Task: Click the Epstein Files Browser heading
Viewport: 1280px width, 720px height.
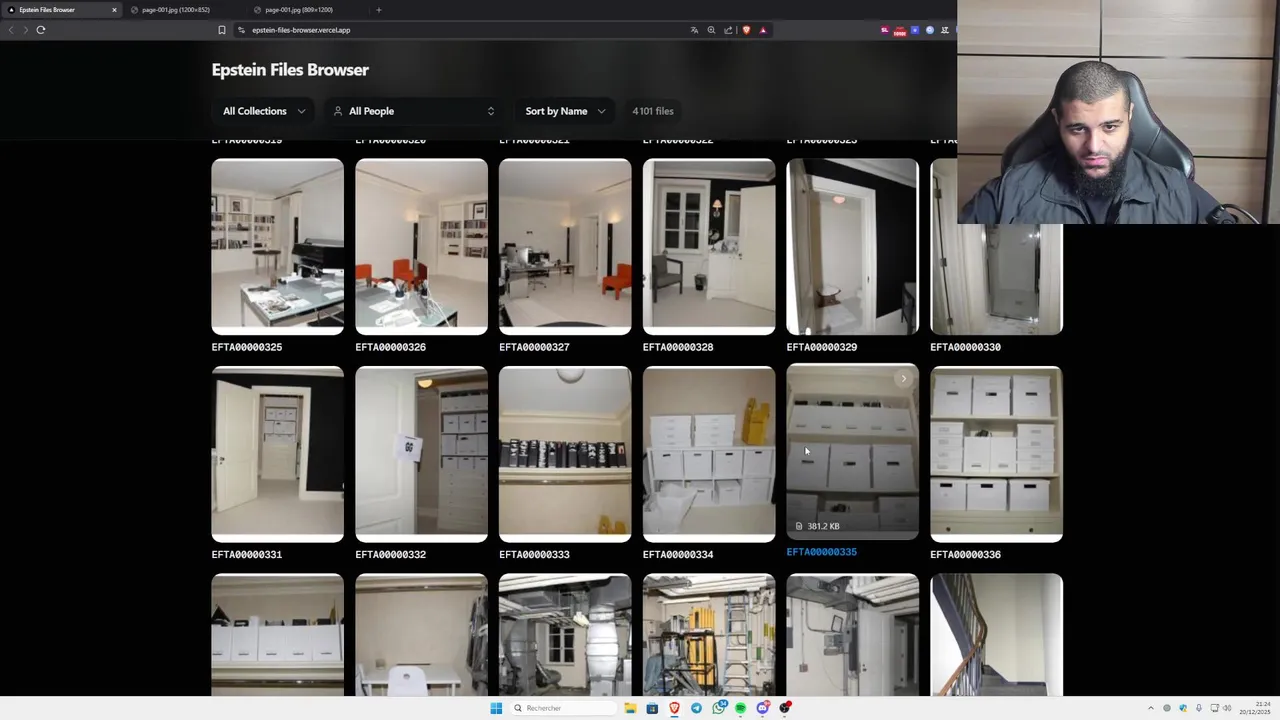Action: (x=290, y=70)
